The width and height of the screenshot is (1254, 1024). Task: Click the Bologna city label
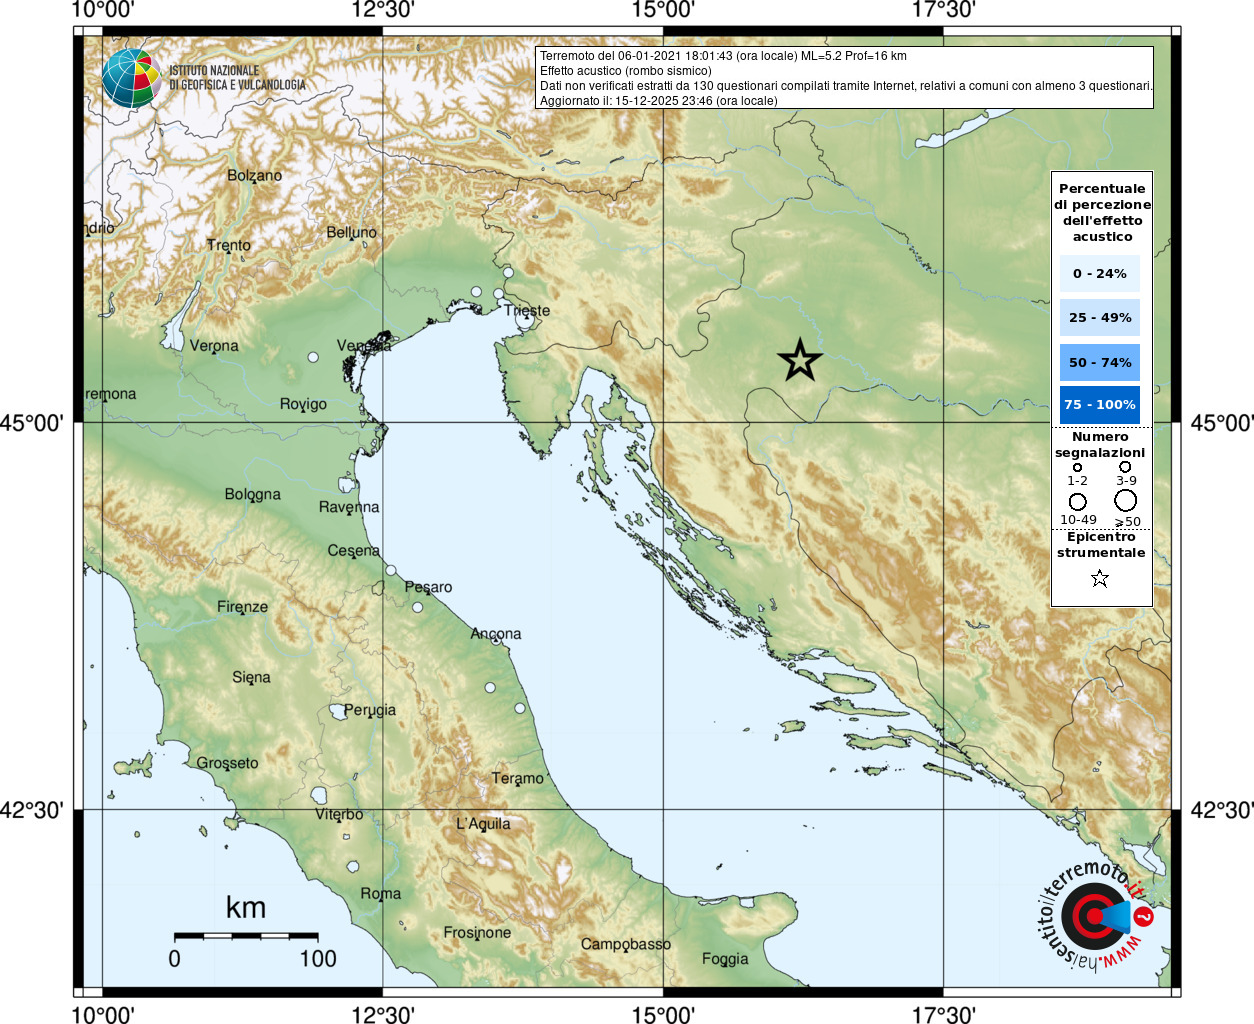click(x=253, y=494)
